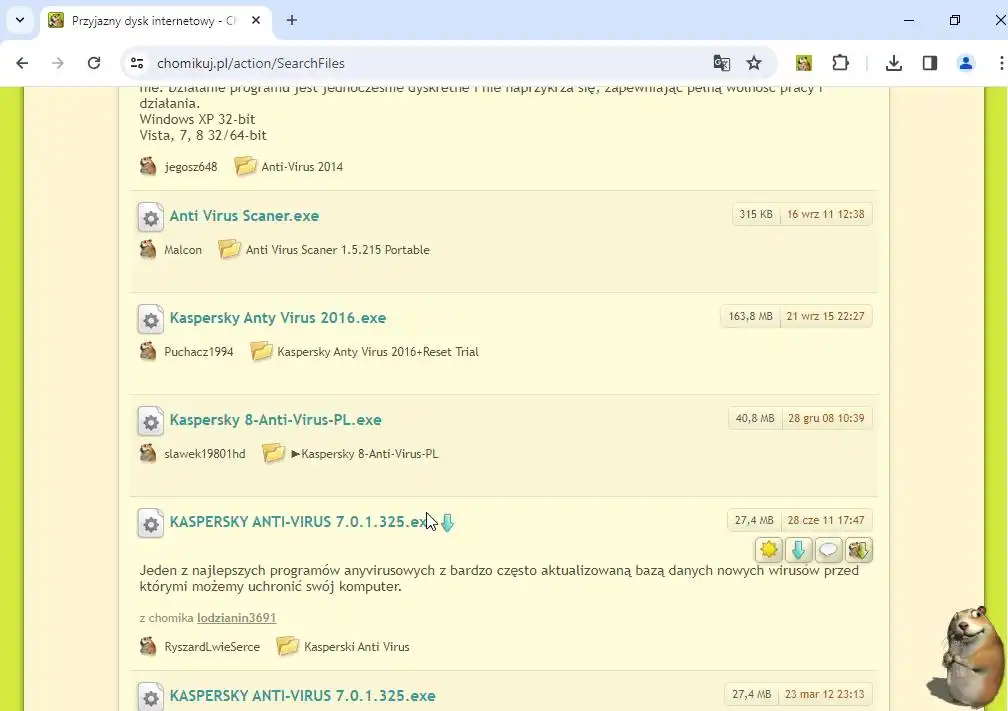Click the folder icon beside Anti-Virus 2014
This screenshot has width=1008, height=711.
[x=245, y=166]
